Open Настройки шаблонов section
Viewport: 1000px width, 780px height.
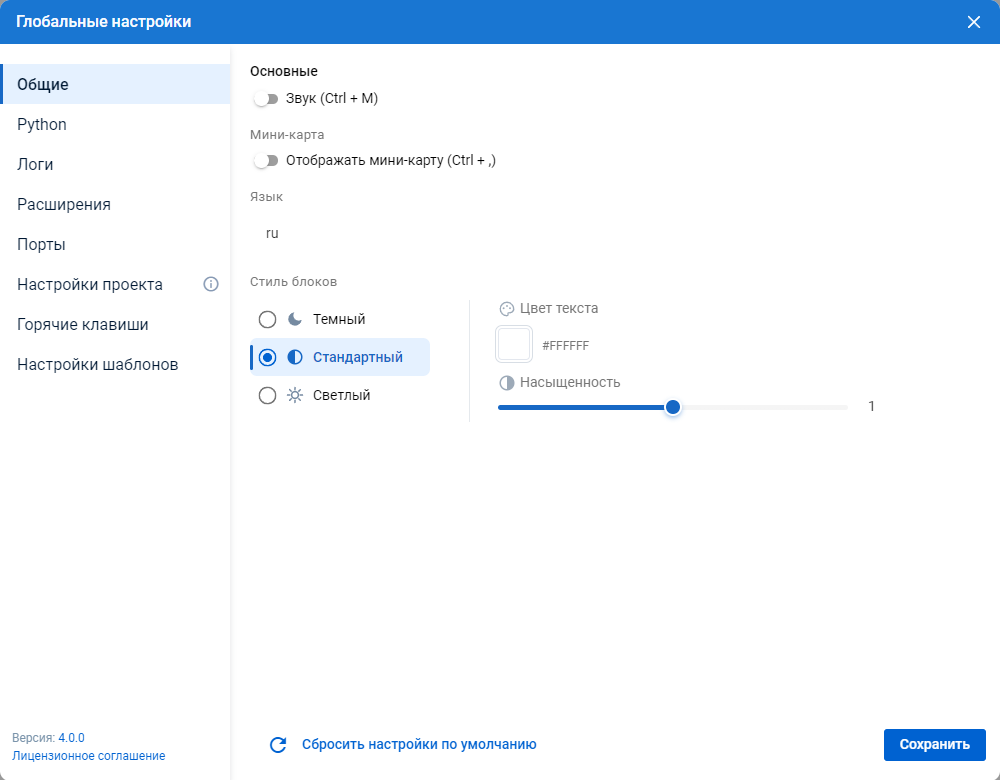point(115,365)
